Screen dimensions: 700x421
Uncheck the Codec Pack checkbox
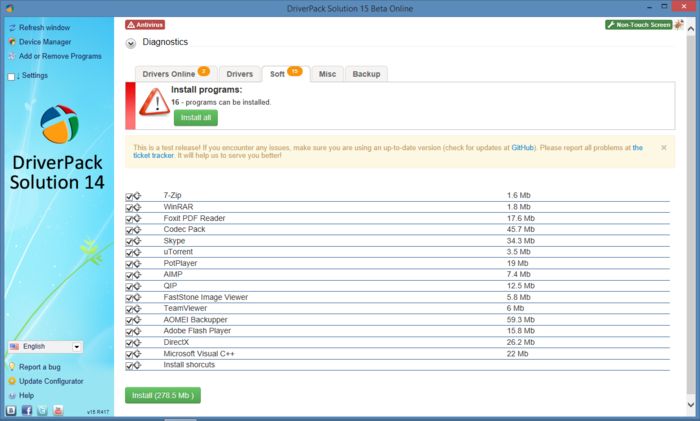[x=129, y=230]
